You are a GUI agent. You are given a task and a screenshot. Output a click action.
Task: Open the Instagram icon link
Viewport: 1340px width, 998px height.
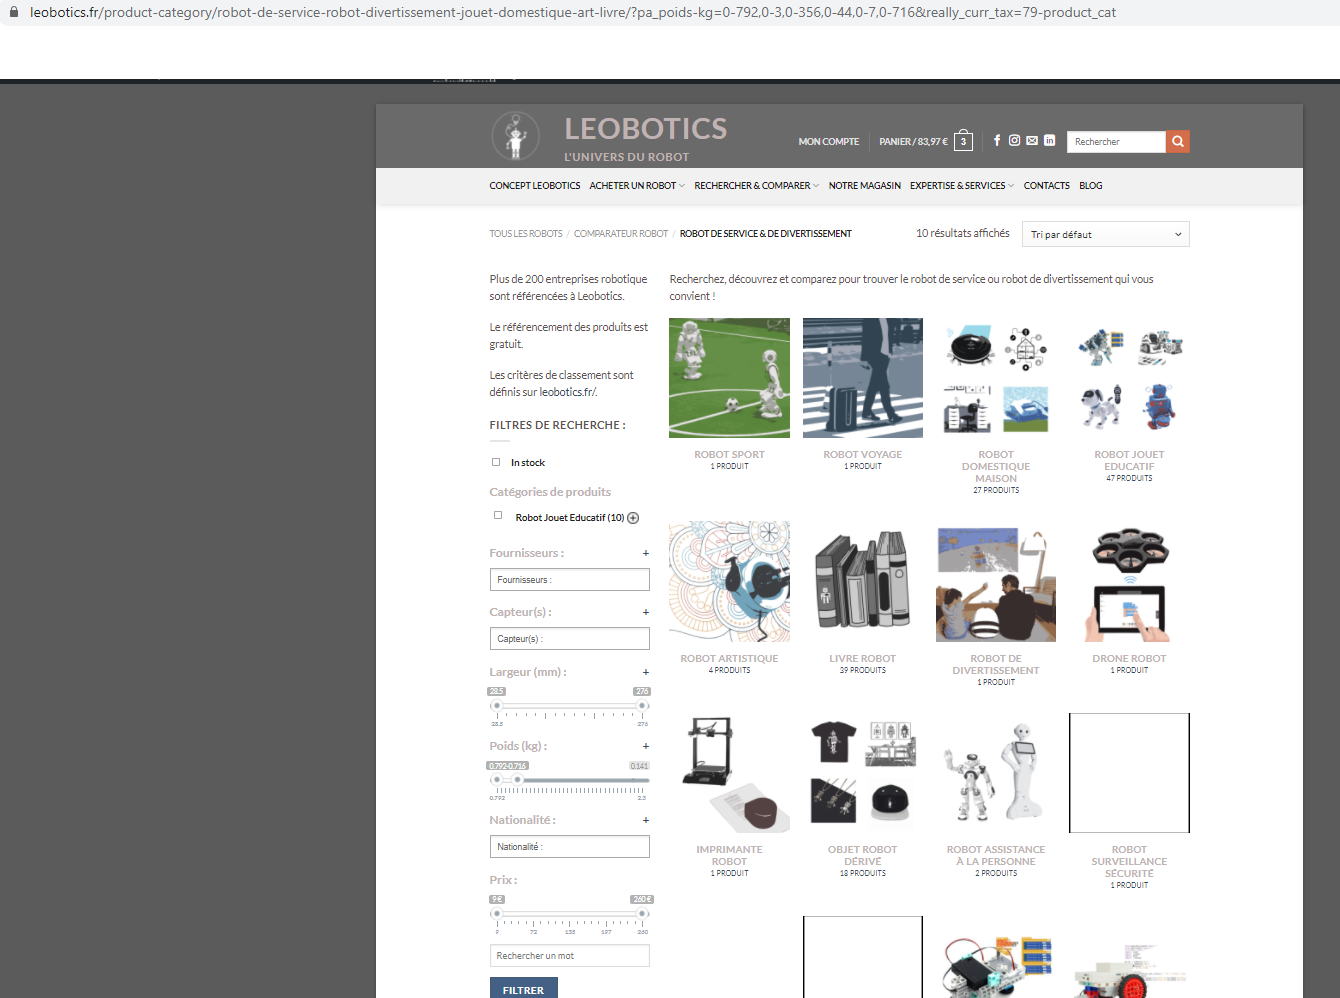tap(1014, 141)
